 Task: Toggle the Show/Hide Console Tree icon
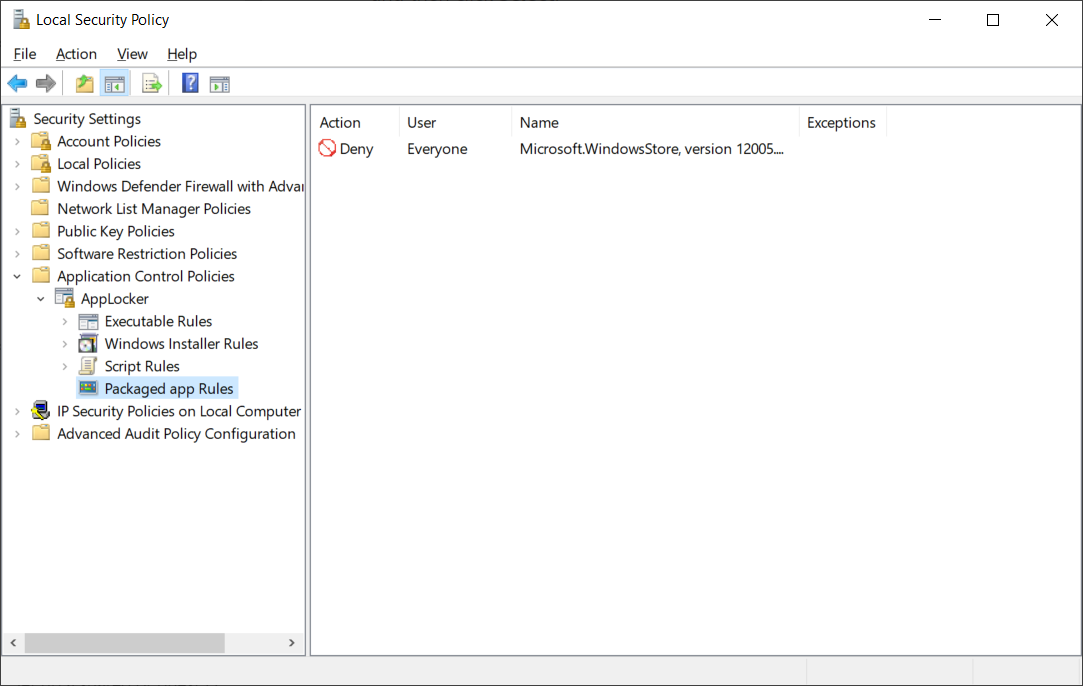[115, 84]
